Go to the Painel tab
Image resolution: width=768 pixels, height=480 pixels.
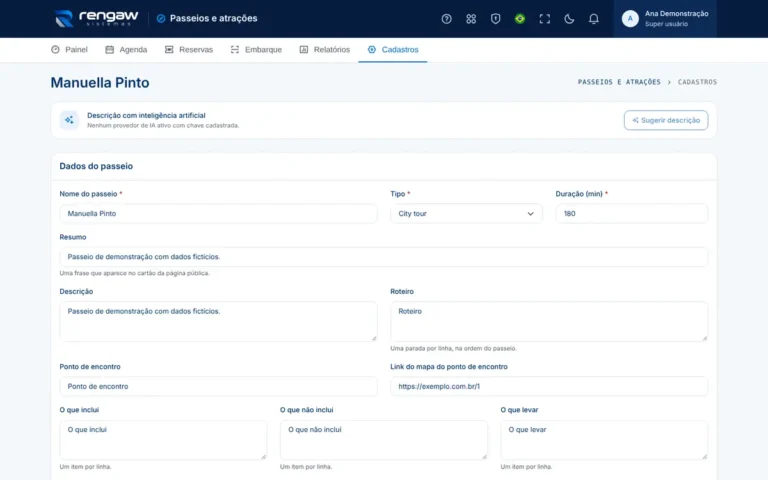click(69, 49)
